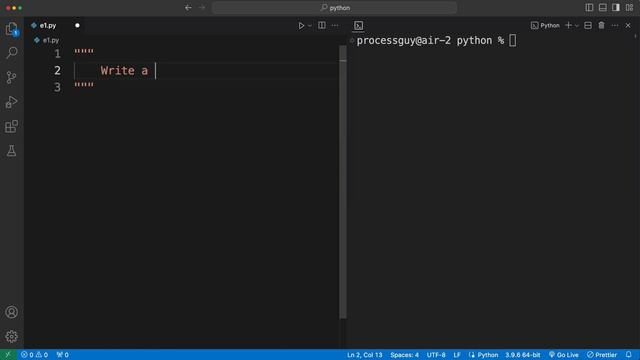Viewport: 640px width, 360px height.
Task: Create a new terminal with plus
Action: (x=568, y=25)
